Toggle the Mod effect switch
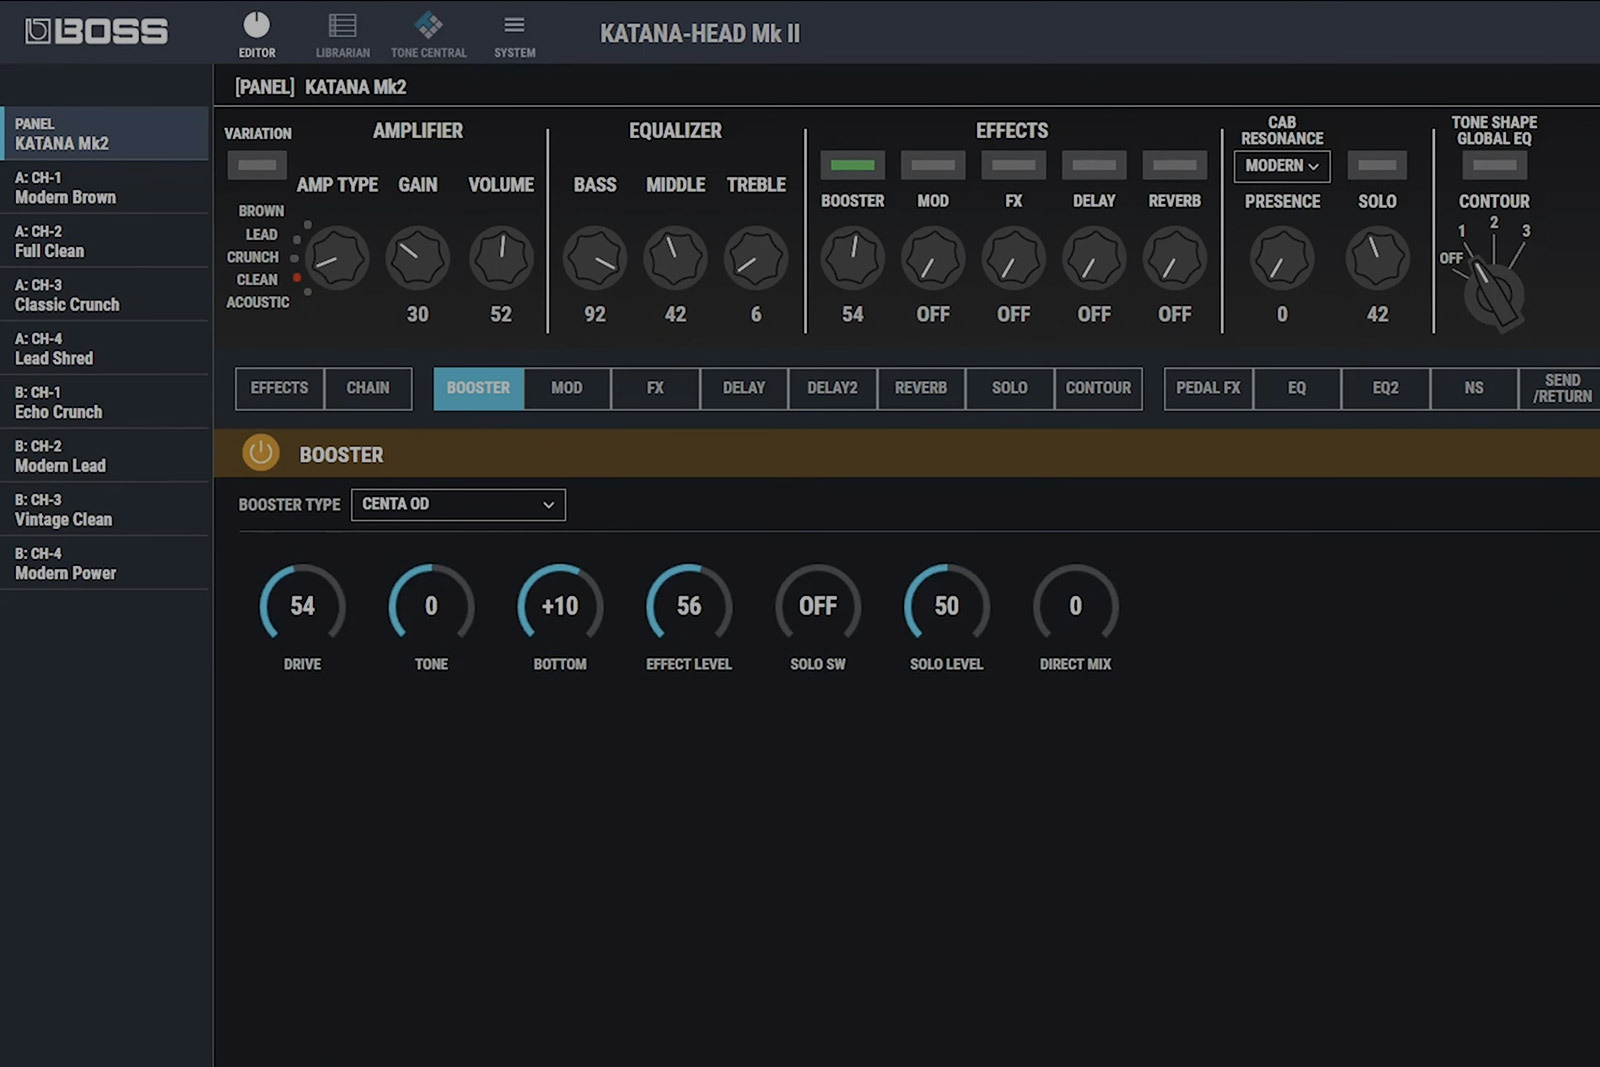The image size is (1600, 1067). pyautogui.click(x=933, y=165)
